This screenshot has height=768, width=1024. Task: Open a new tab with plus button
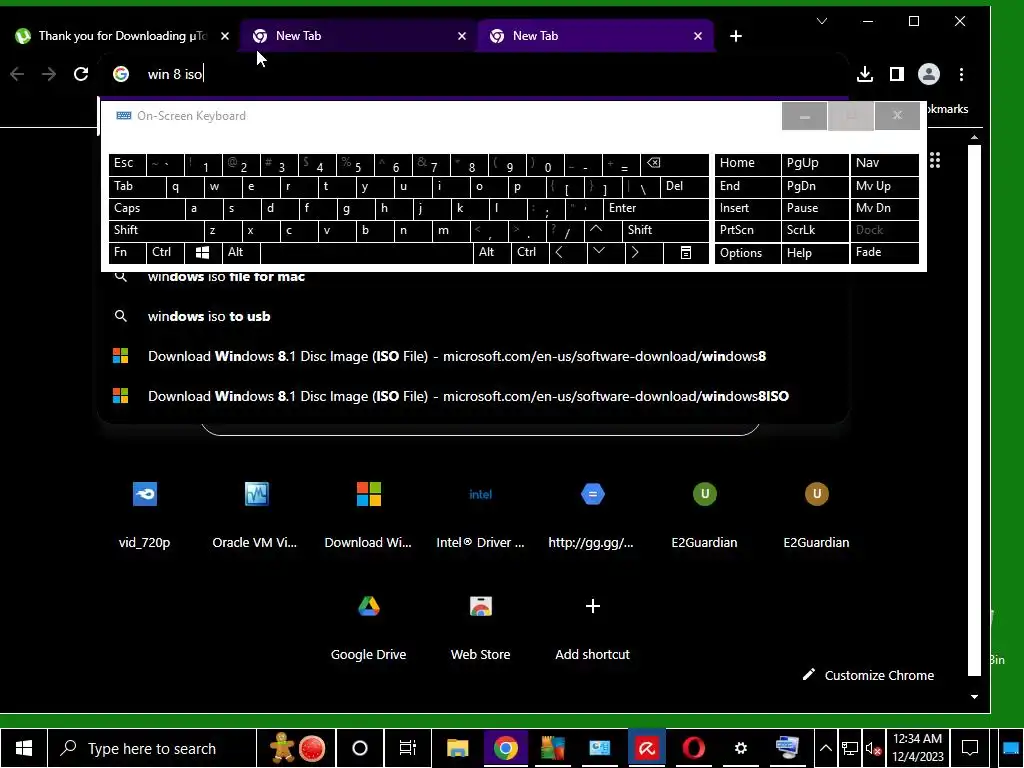[736, 36]
